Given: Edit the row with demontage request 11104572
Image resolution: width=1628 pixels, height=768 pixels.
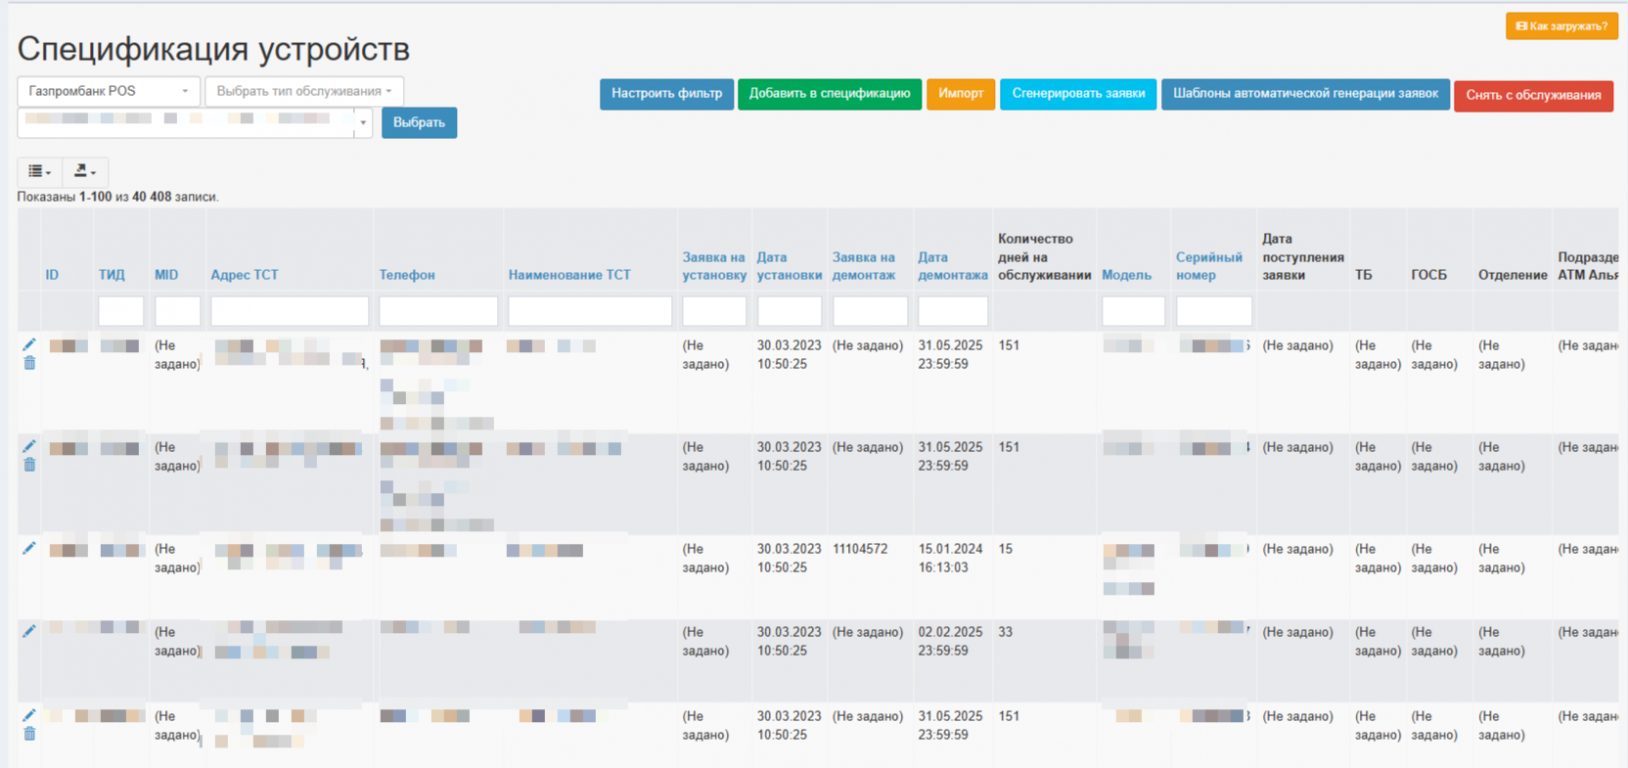Looking at the screenshot, I should point(29,549).
